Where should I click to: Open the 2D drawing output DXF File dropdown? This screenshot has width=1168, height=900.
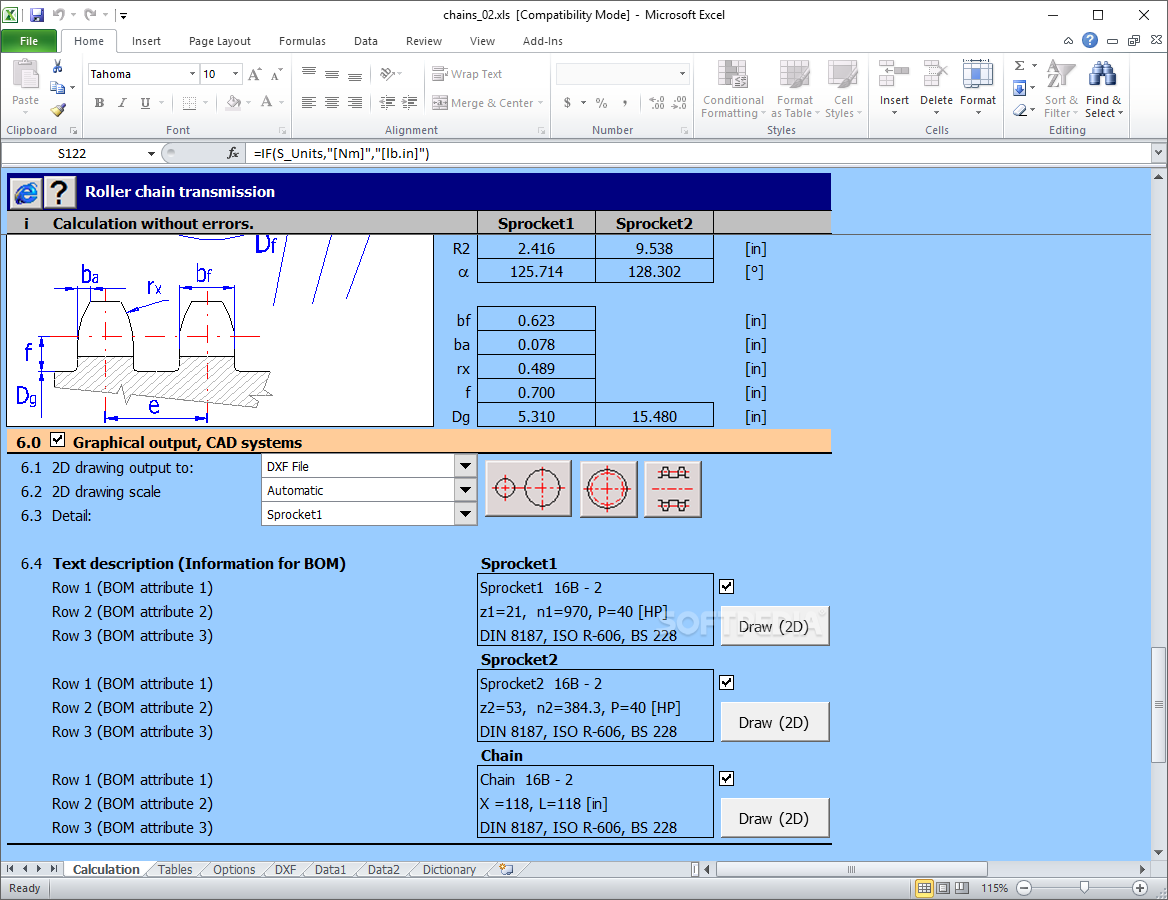[466, 466]
